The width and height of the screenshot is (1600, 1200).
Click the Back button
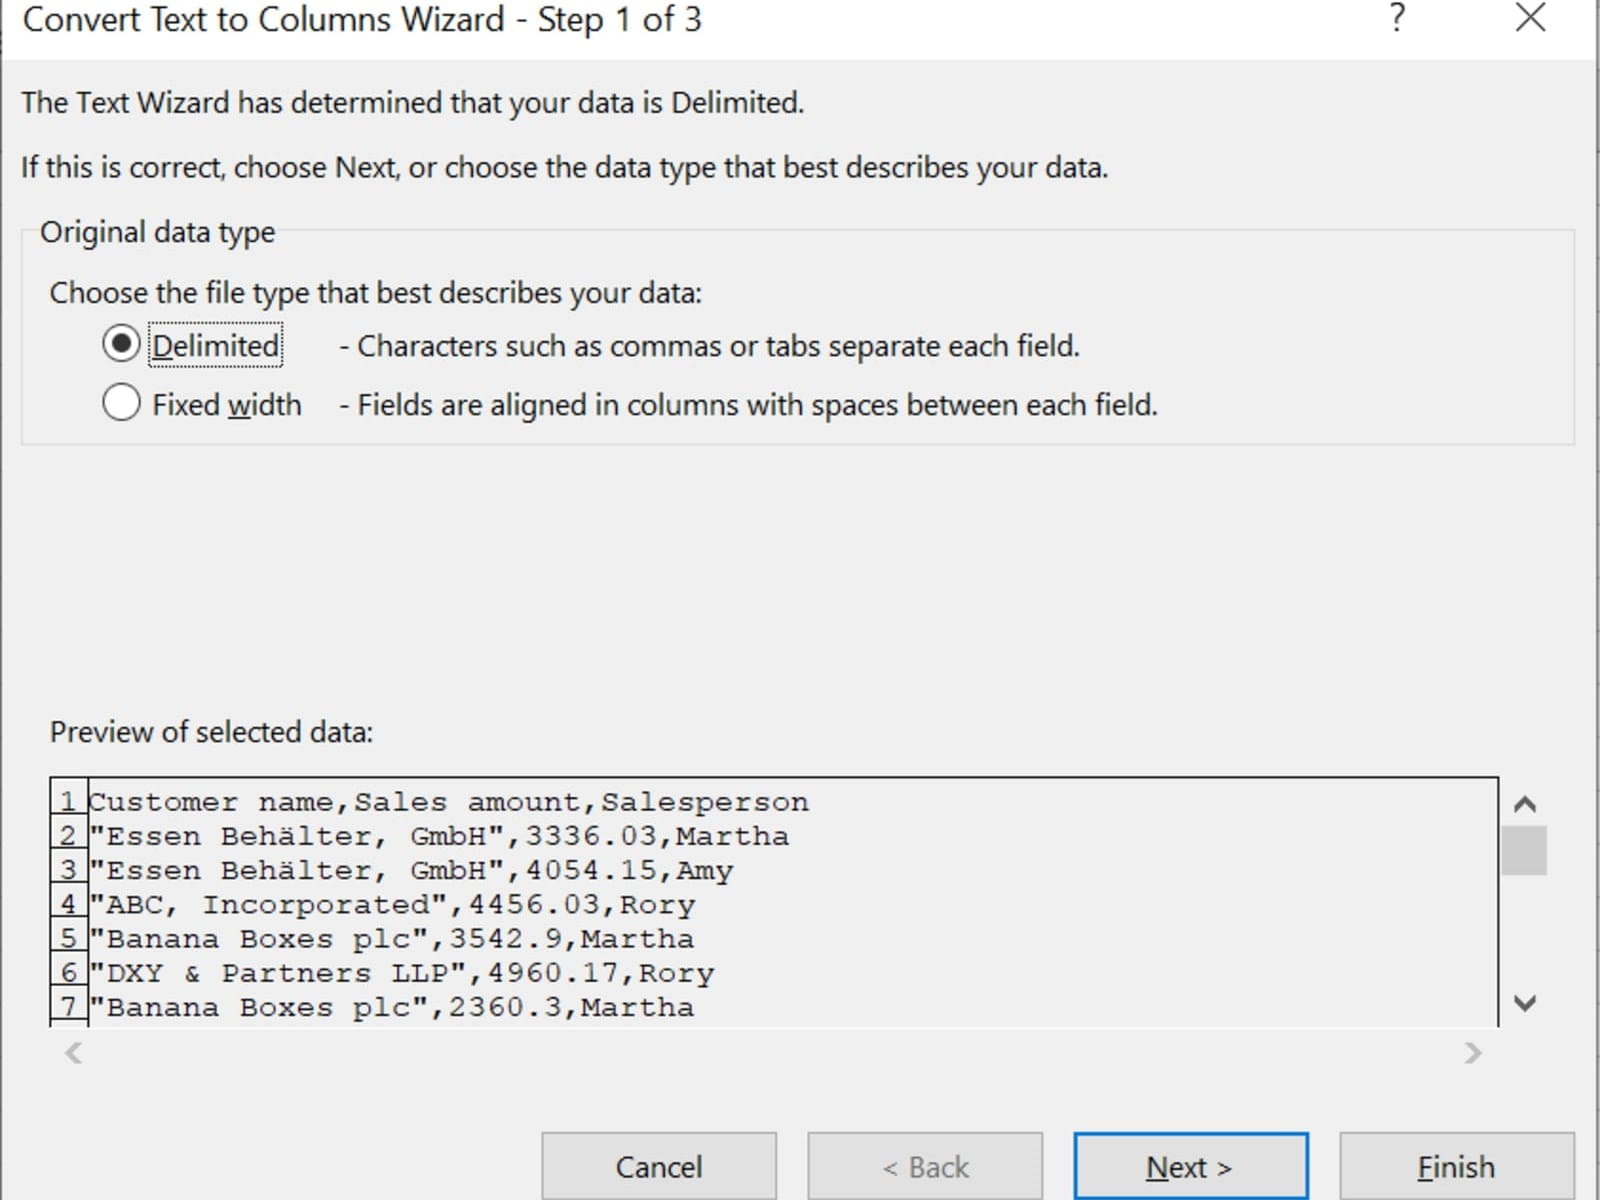coord(925,1166)
